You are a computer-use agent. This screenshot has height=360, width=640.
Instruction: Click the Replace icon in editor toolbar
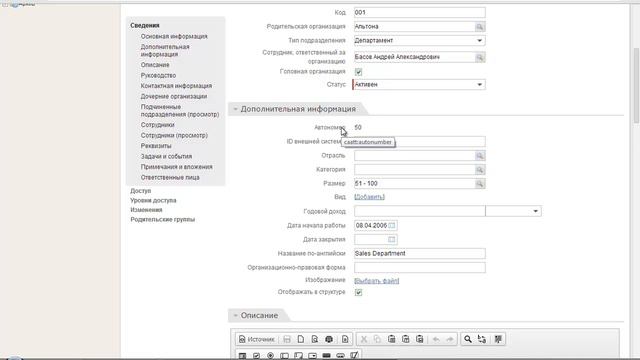(482, 339)
